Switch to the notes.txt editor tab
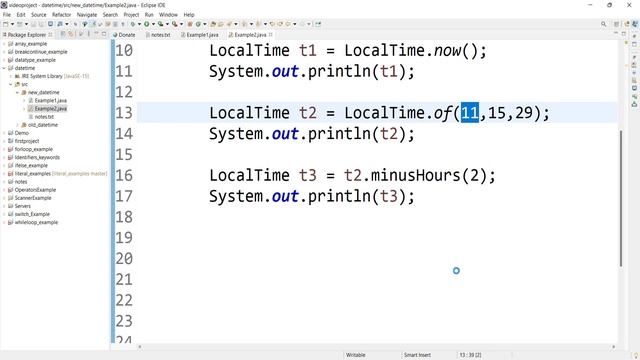This screenshot has height=360, width=640. click(x=158, y=35)
